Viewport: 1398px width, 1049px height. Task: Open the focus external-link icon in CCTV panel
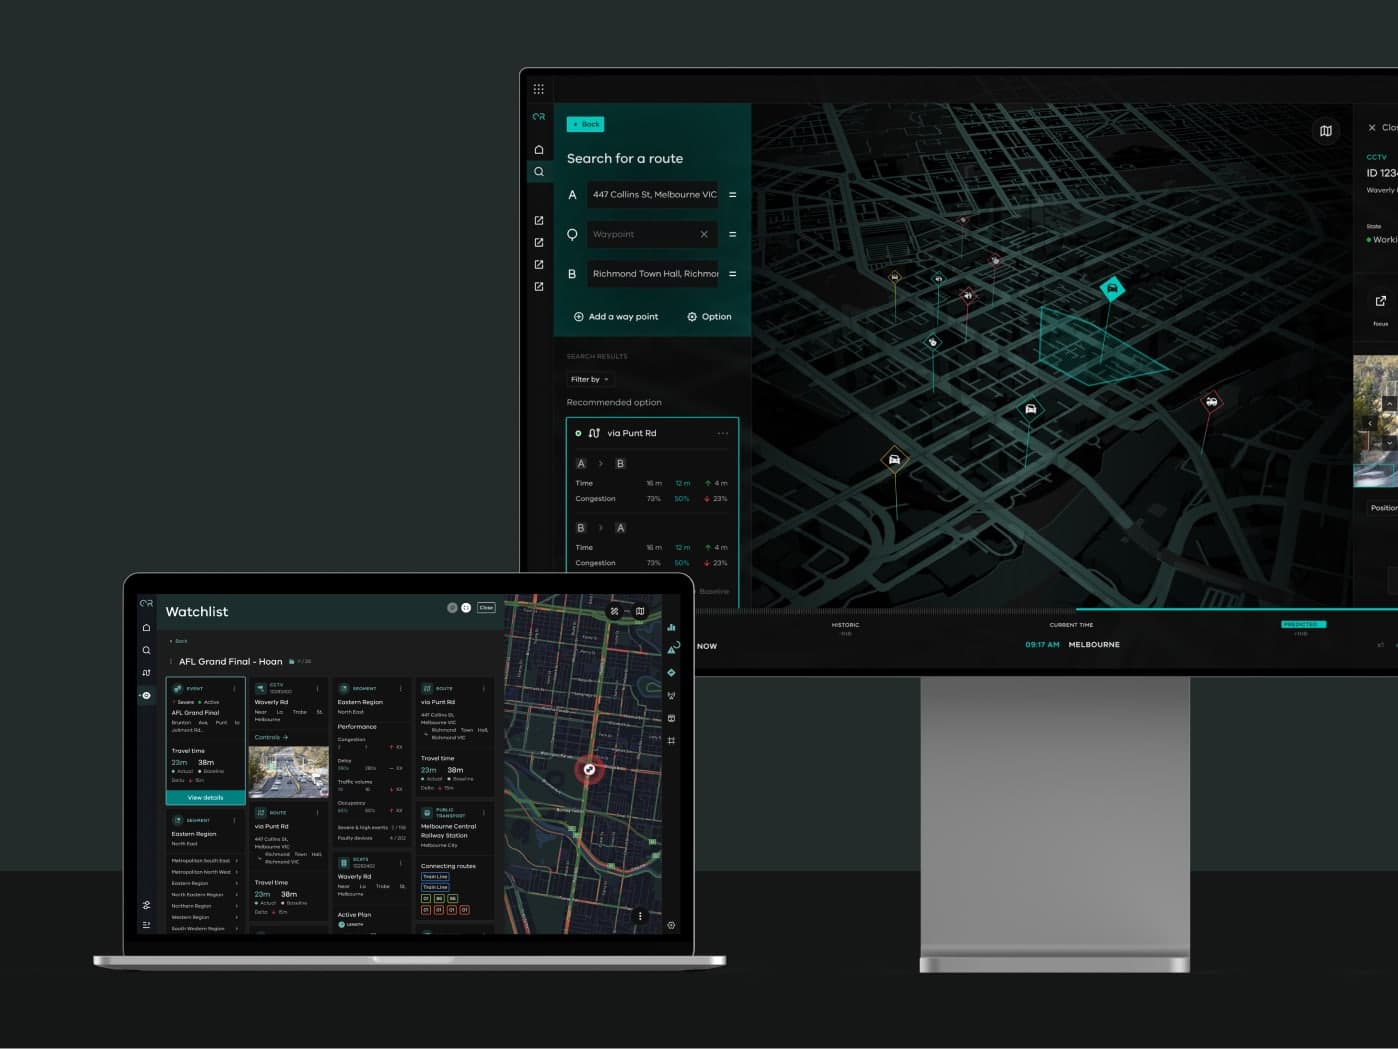point(1381,301)
